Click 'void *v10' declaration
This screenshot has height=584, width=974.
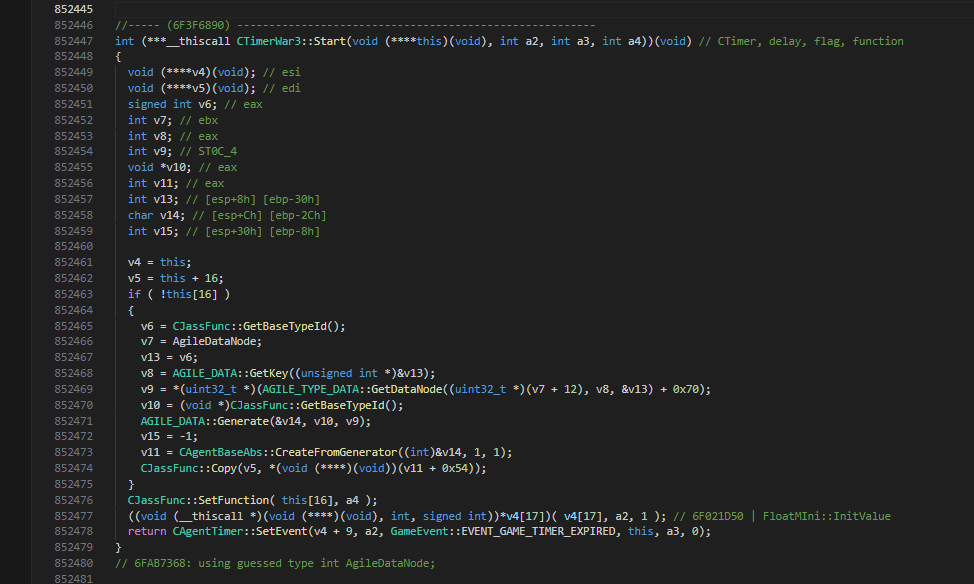160,167
